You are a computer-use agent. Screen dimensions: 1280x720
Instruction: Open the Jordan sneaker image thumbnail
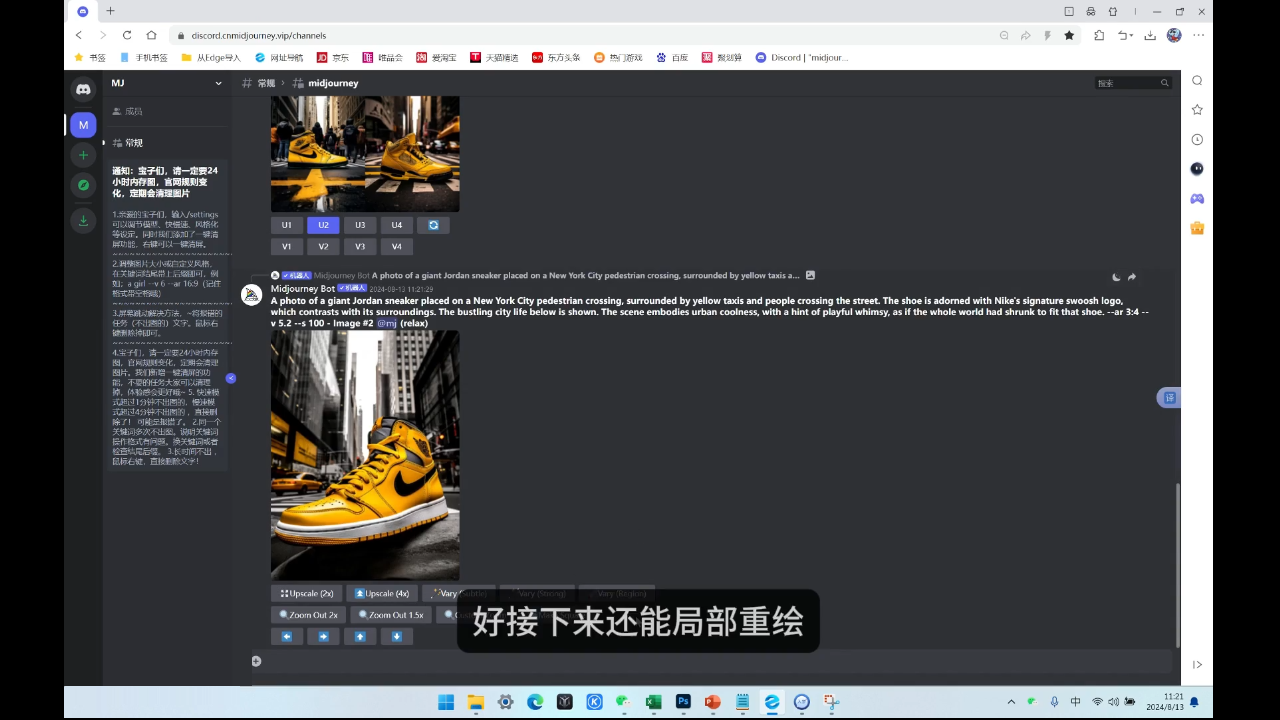coord(365,455)
